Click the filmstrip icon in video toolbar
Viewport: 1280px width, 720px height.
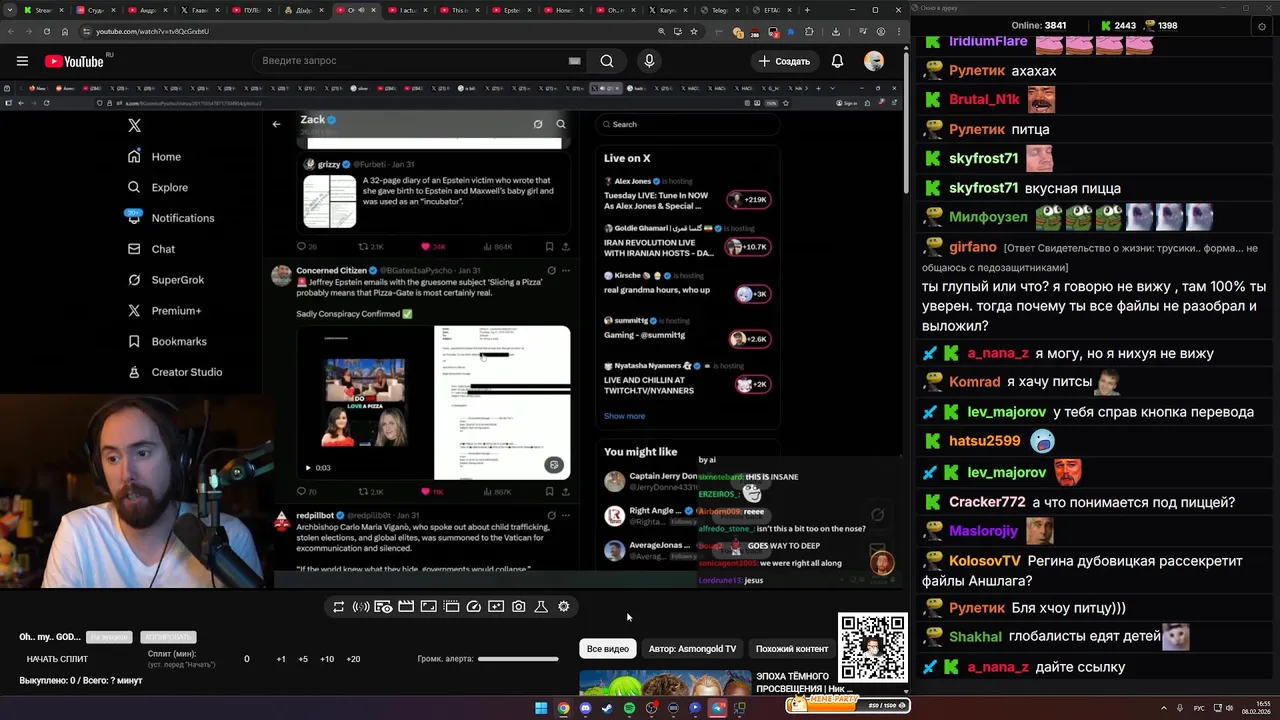(x=451, y=606)
